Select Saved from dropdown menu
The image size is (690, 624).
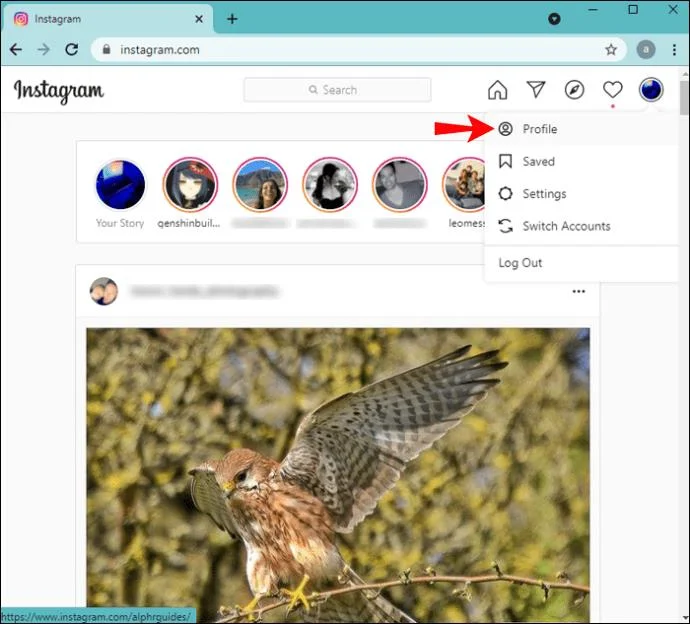click(581, 162)
